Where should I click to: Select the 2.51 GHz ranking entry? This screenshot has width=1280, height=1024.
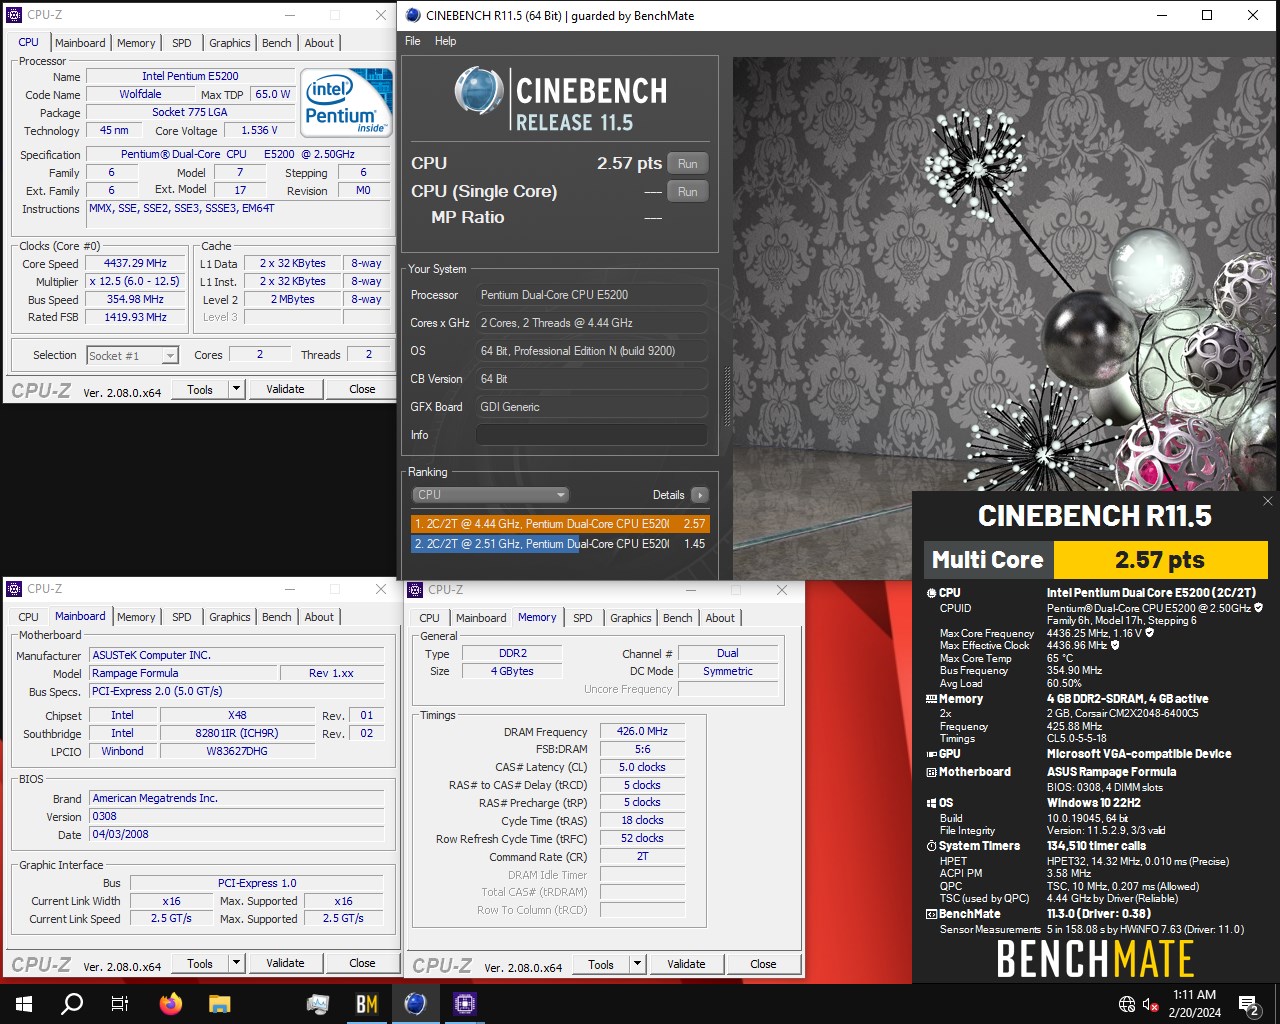tap(560, 544)
